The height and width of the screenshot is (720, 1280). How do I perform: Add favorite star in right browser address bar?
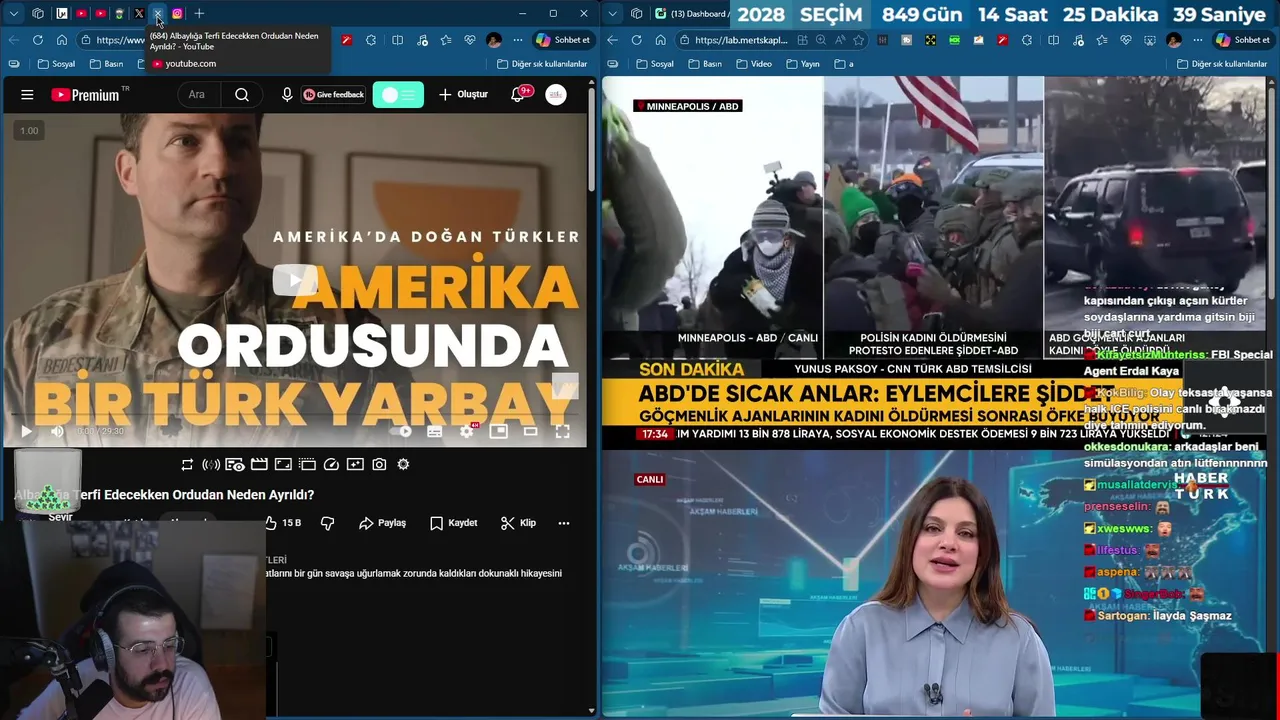[858, 40]
